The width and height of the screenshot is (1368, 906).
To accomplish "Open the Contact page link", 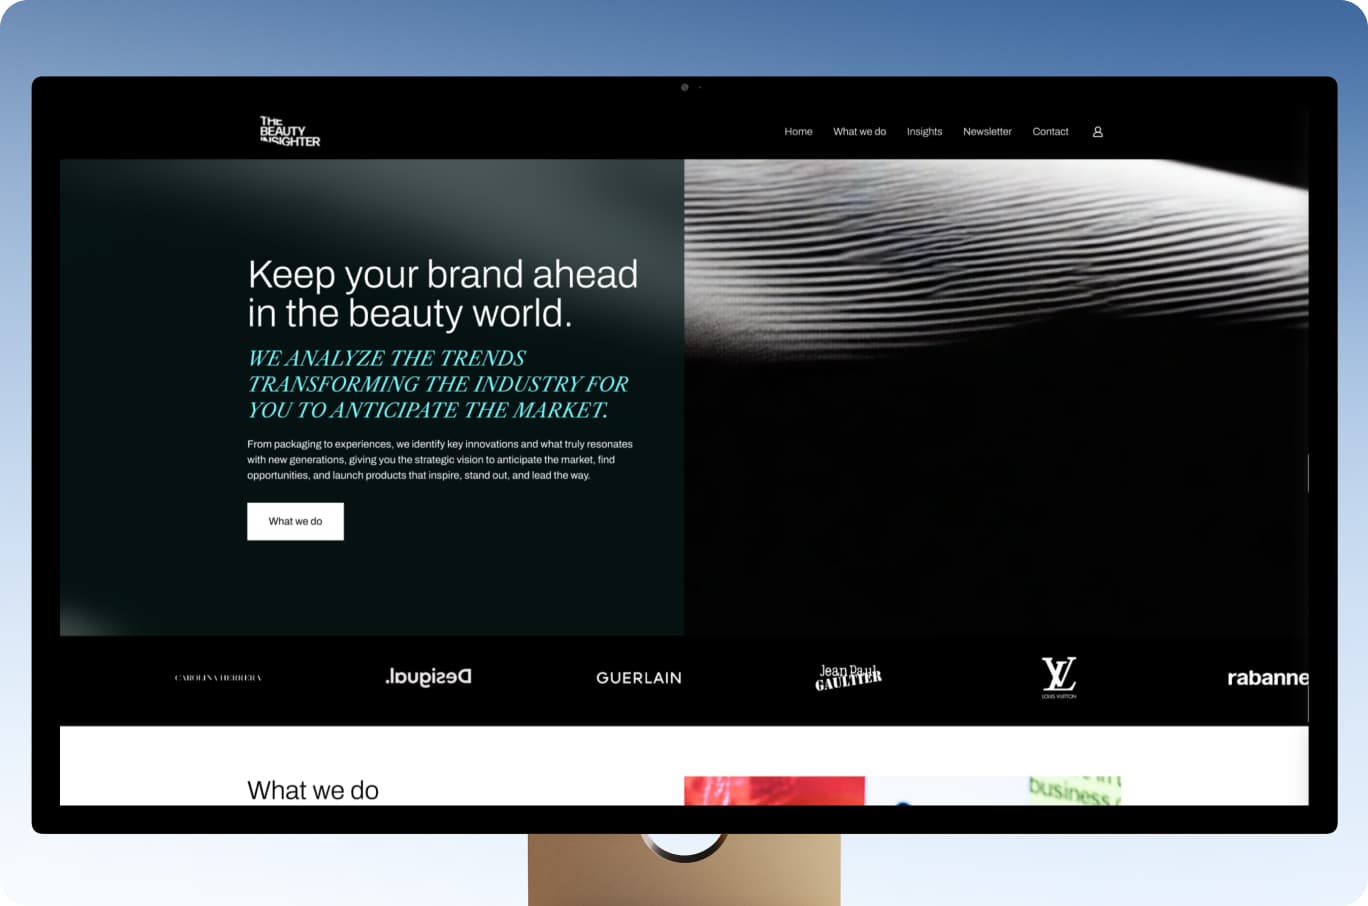I will pyautogui.click(x=1050, y=132).
